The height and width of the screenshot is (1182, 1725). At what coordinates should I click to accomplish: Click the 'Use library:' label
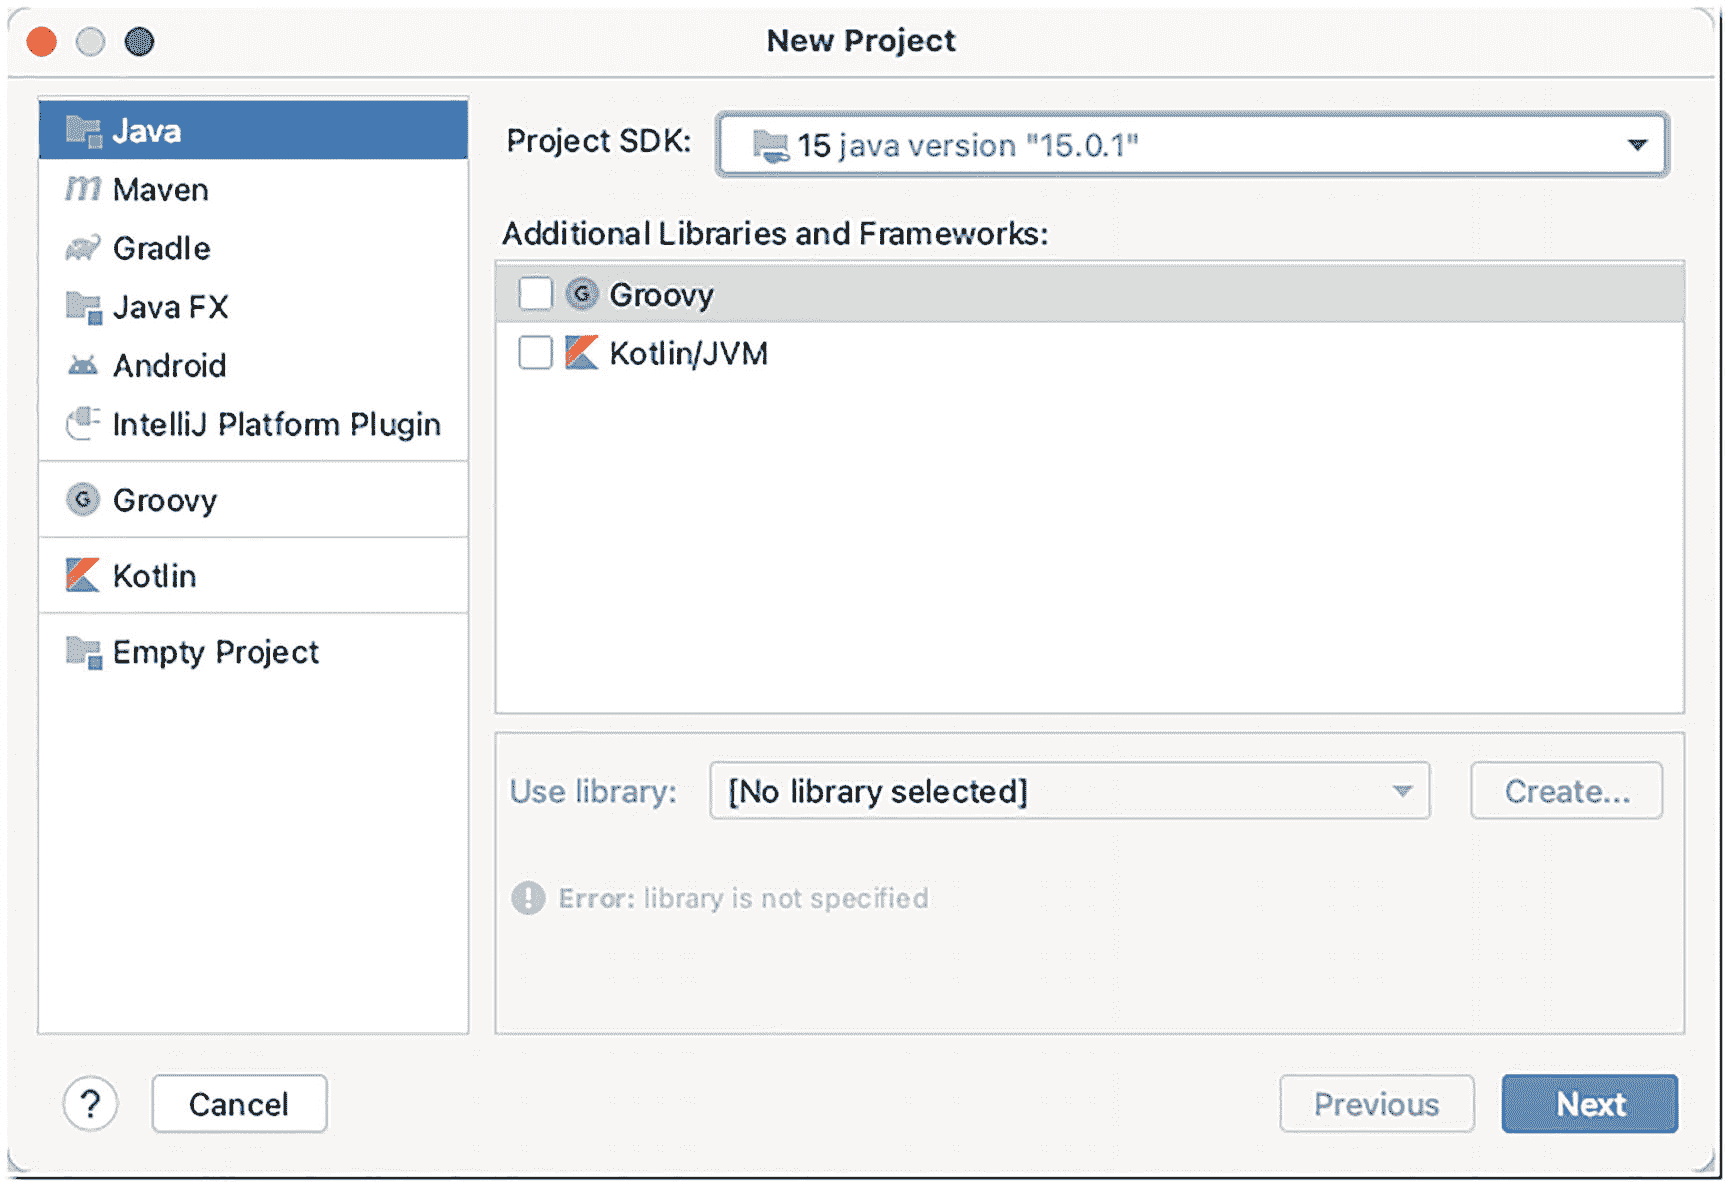[594, 791]
